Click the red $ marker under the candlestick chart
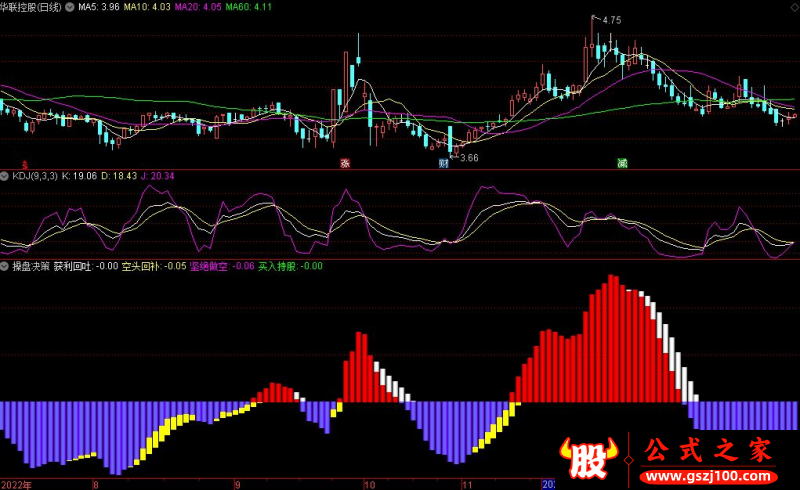The image size is (800, 490). coord(24,164)
